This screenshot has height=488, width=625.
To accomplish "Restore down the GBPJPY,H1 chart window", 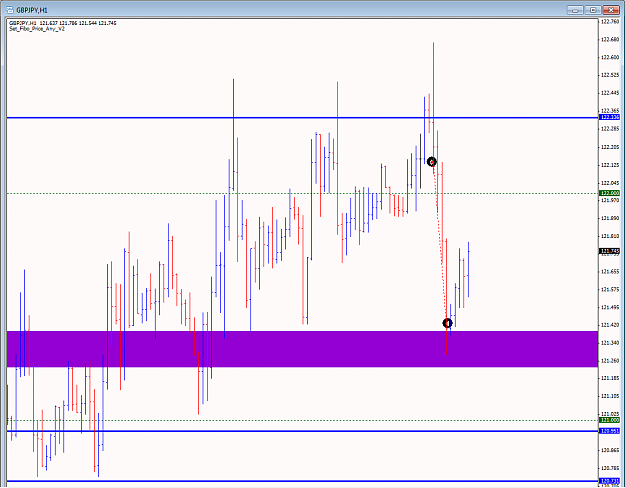I will pyautogui.click(x=593, y=10).
